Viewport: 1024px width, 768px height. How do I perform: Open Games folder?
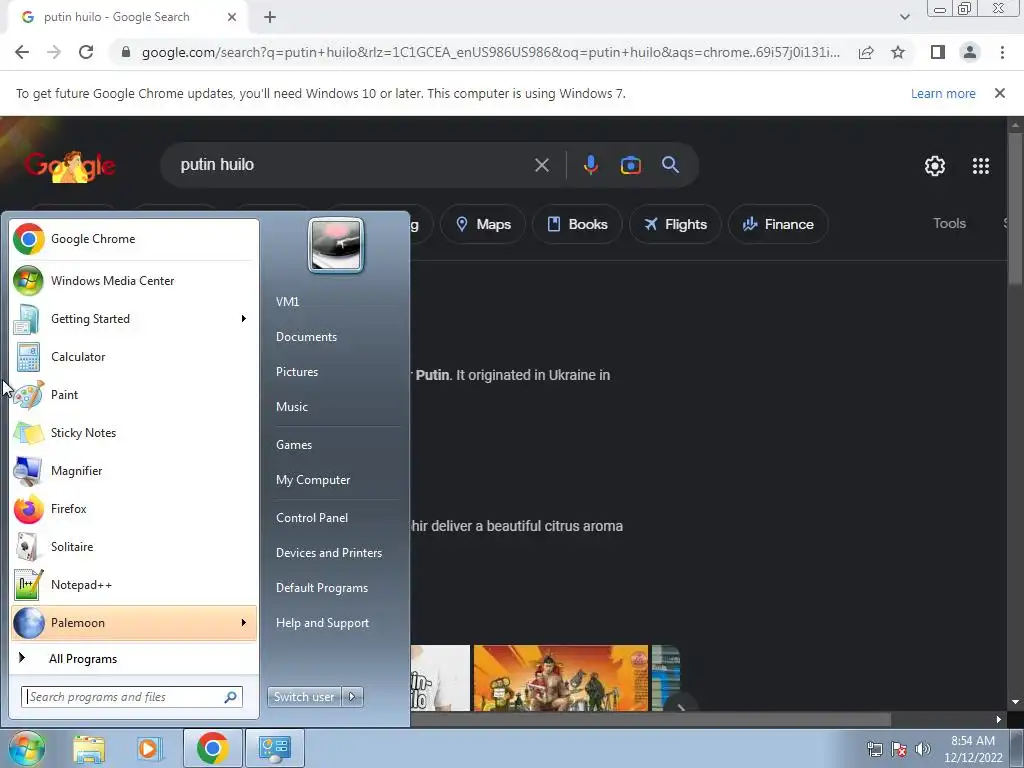pos(294,445)
